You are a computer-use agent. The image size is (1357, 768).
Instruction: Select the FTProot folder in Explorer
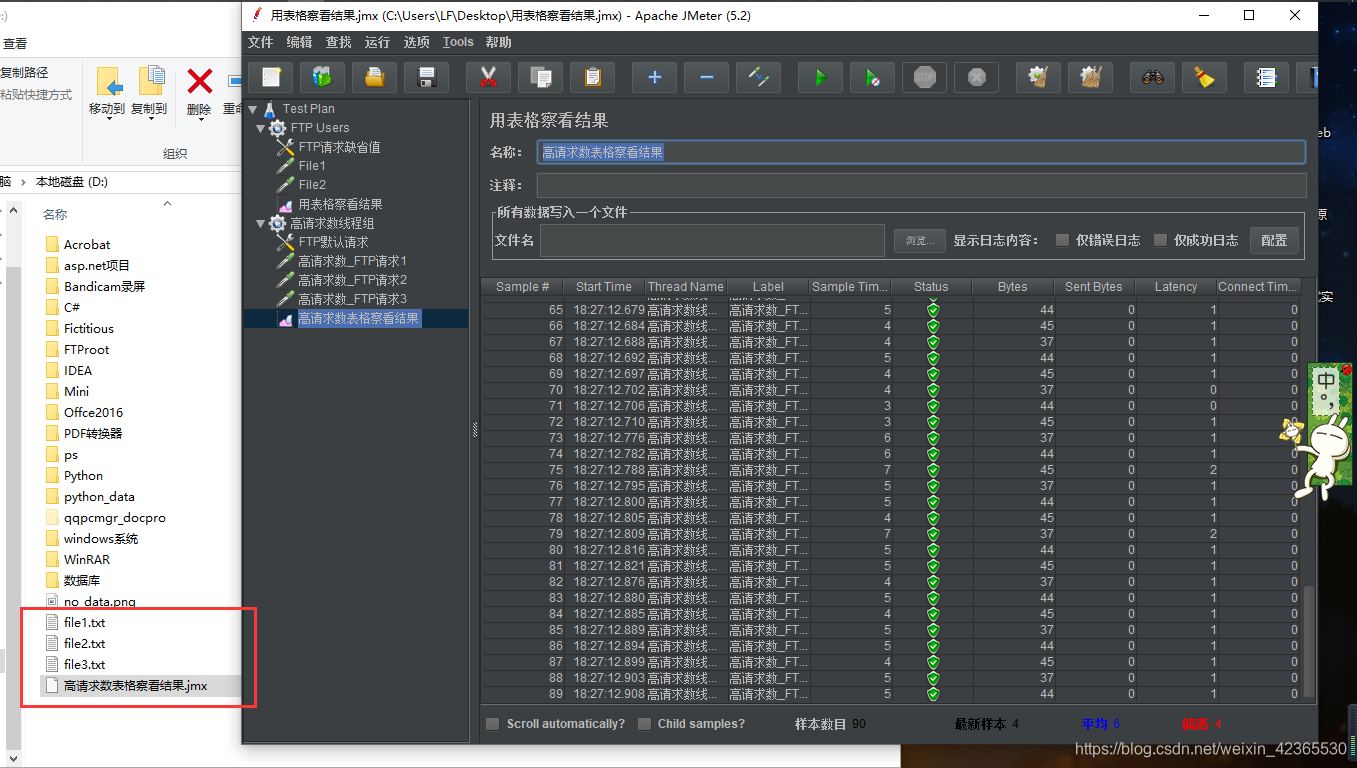tap(86, 350)
